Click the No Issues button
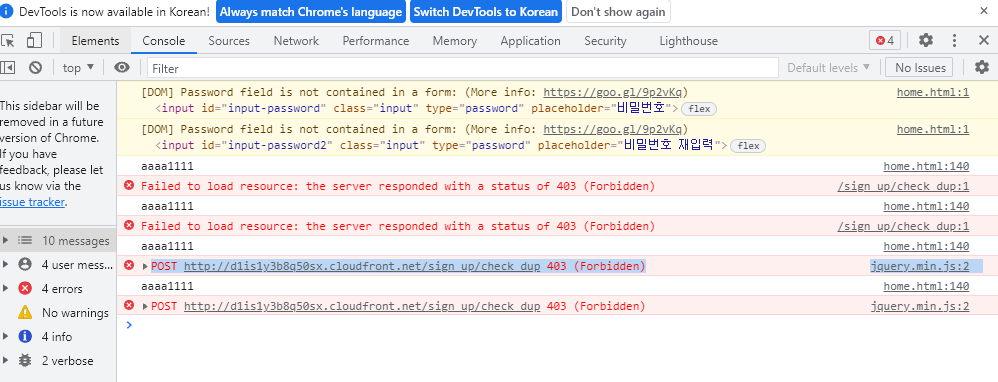 [920, 67]
